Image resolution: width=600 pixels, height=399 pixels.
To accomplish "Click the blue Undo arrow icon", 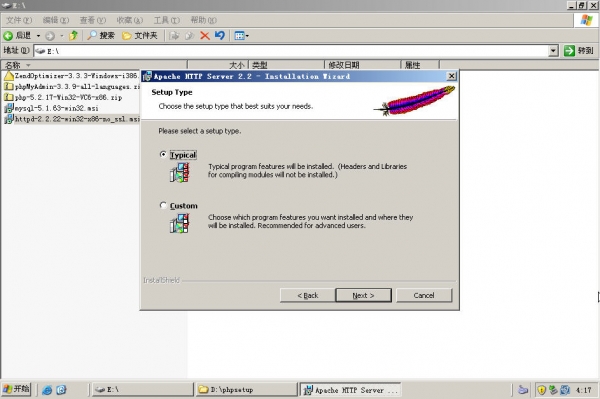I will pos(220,36).
